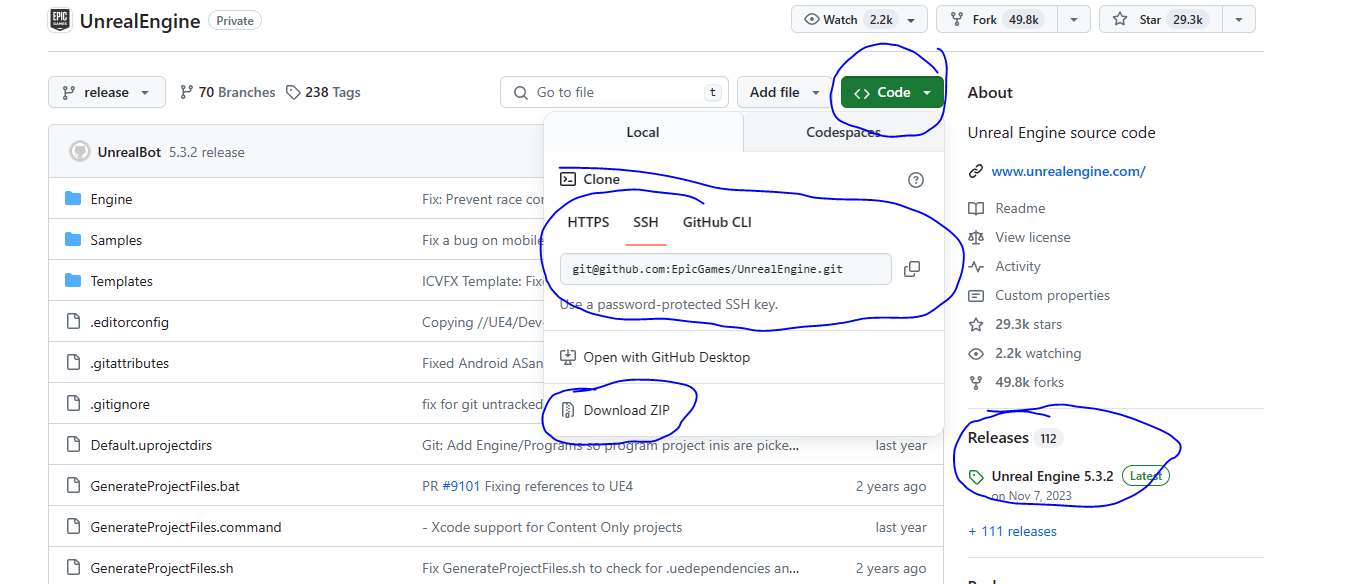Open the Unreal Engine 5.3.2 release link

coord(1052,476)
